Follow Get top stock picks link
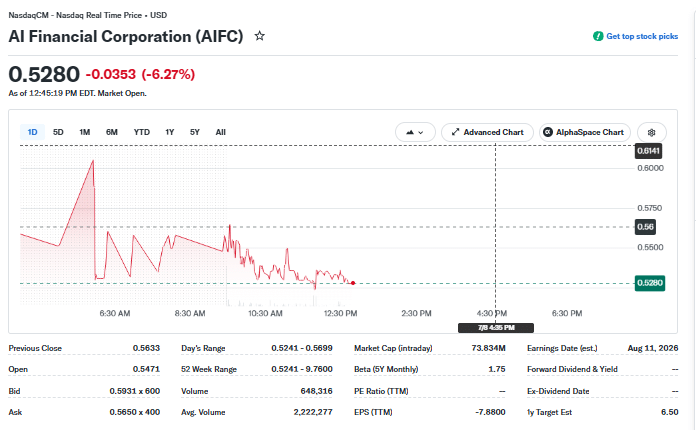Screen dimensions: 696x430 click(642, 36)
